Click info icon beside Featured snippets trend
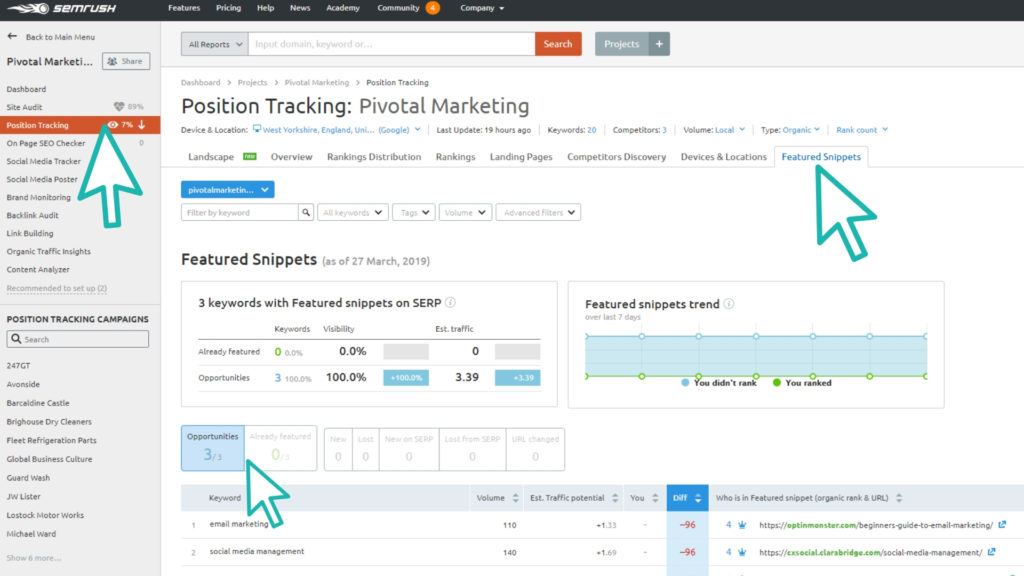 coord(729,304)
